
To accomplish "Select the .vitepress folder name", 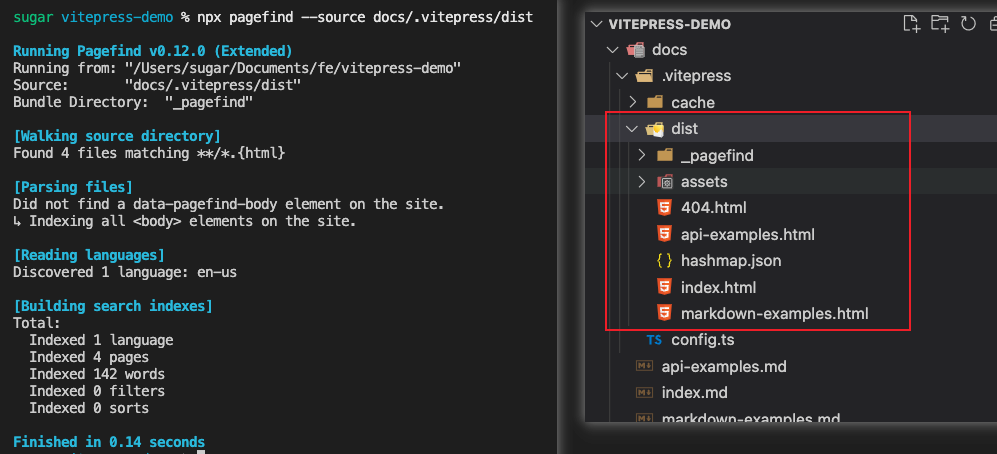I will [x=696, y=76].
